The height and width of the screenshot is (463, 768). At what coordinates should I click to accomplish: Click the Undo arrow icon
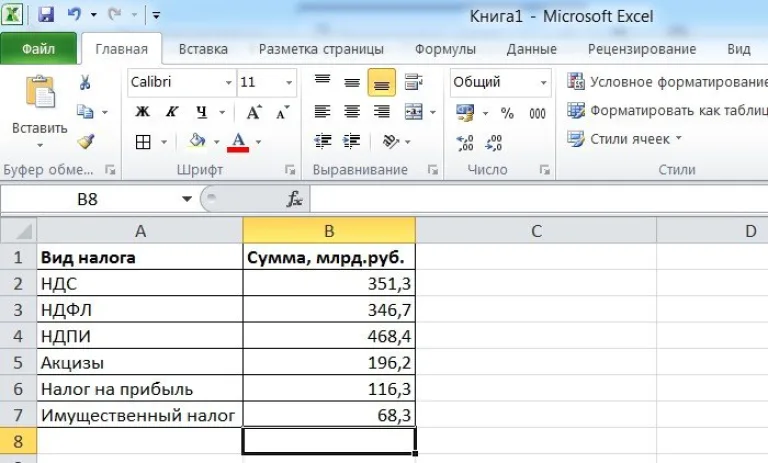(74, 15)
